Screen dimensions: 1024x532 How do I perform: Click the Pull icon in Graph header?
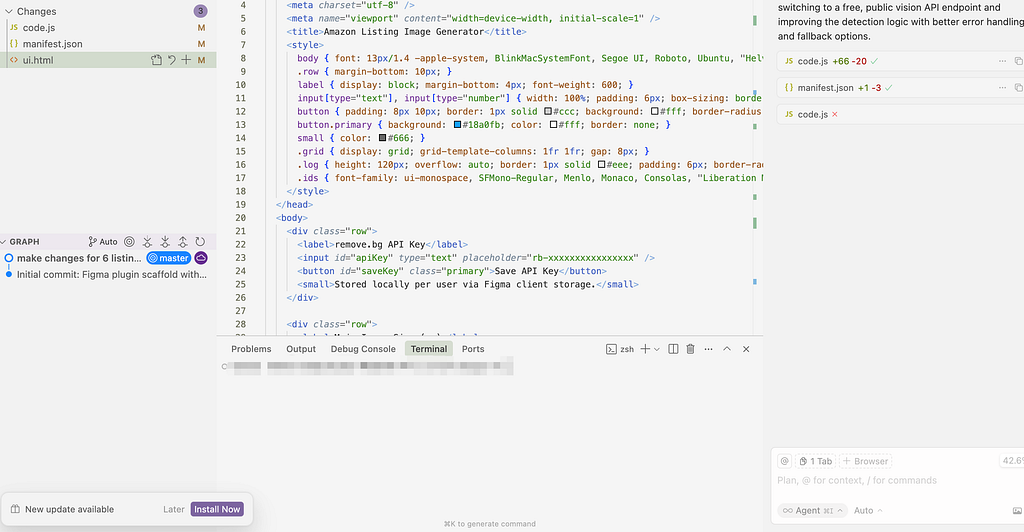tap(165, 242)
